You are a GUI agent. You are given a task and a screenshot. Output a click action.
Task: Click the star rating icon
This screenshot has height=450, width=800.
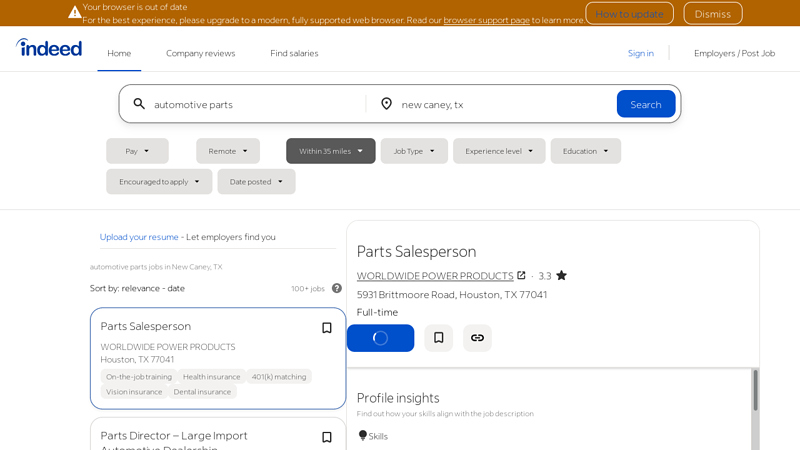pyautogui.click(x=561, y=276)
